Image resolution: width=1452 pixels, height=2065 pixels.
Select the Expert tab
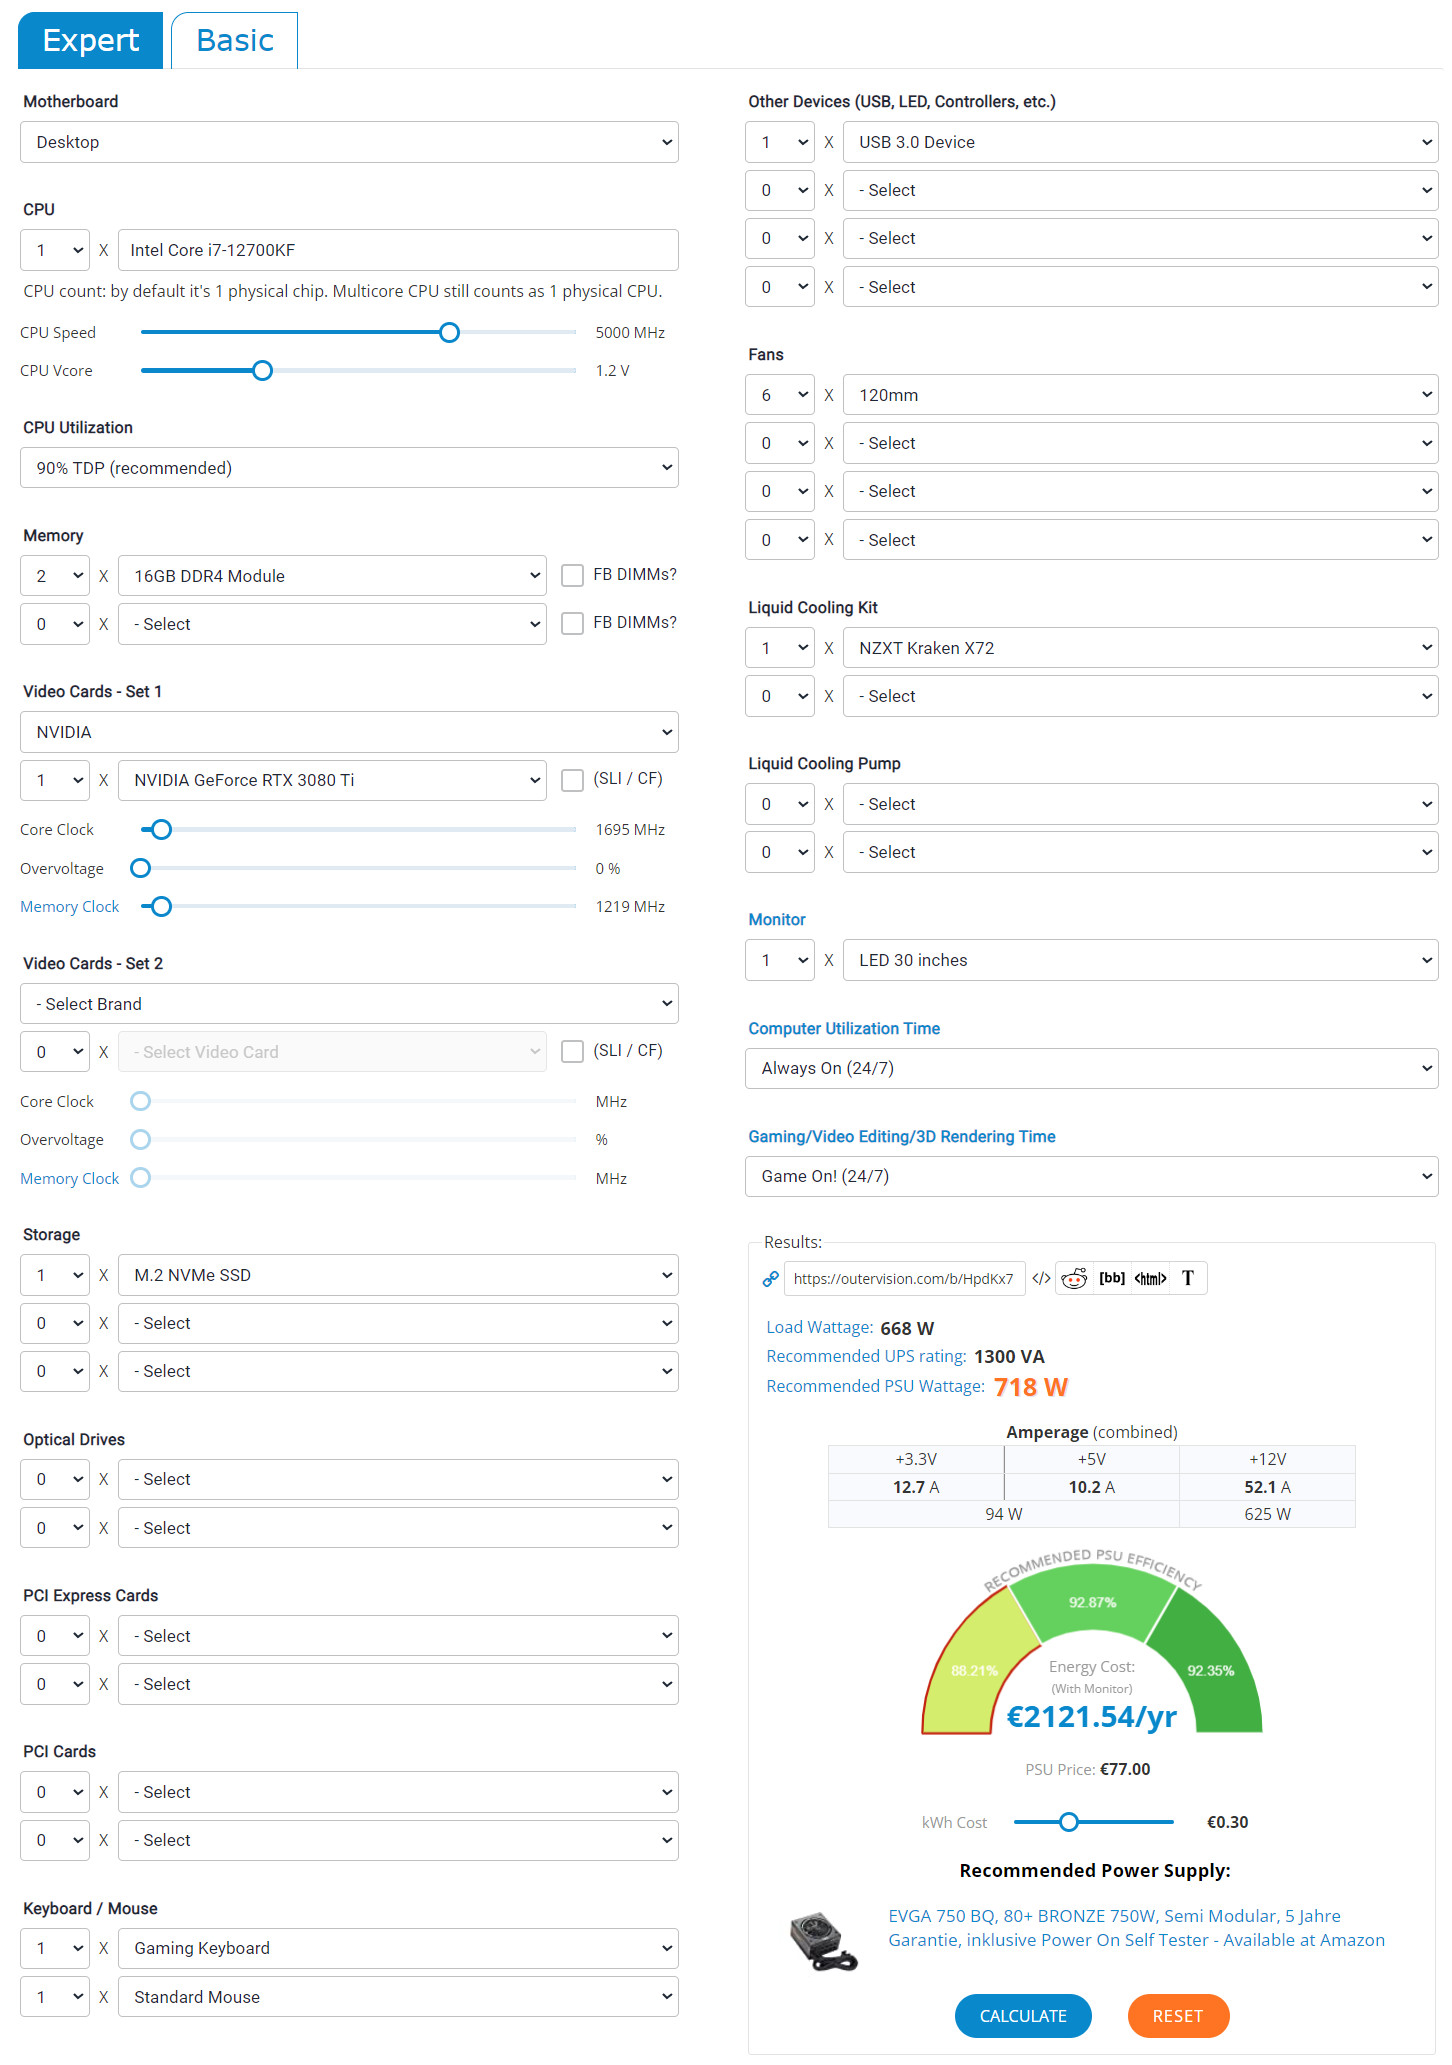pos(91,41)
